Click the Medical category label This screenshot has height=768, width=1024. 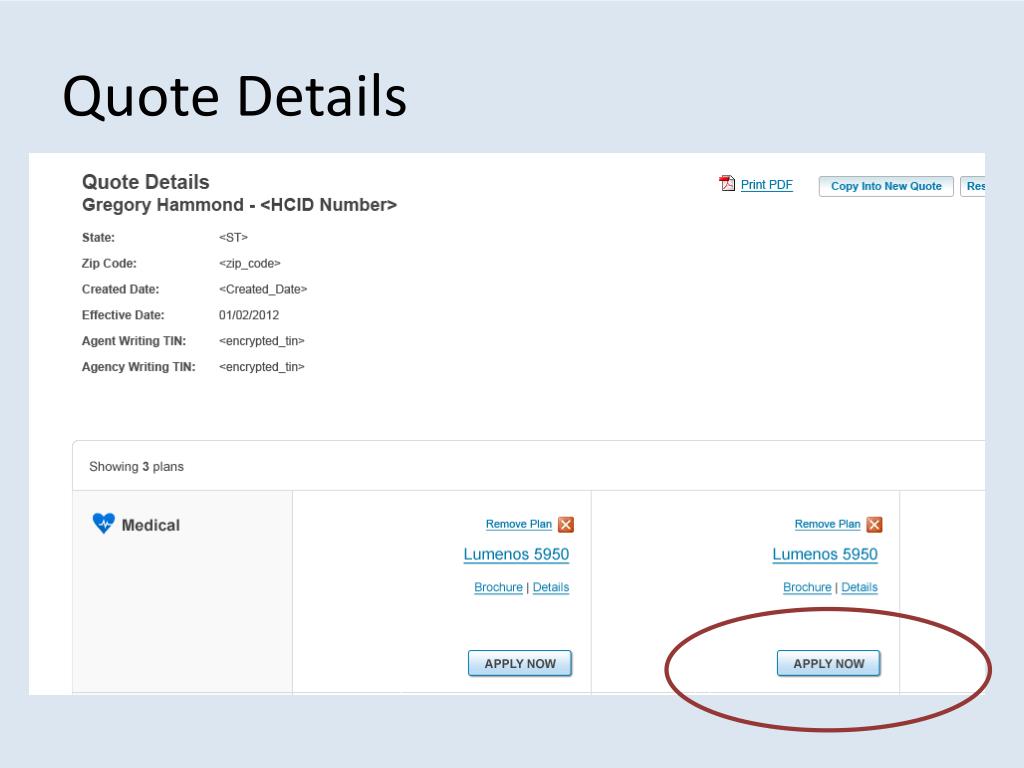point(151,525)
